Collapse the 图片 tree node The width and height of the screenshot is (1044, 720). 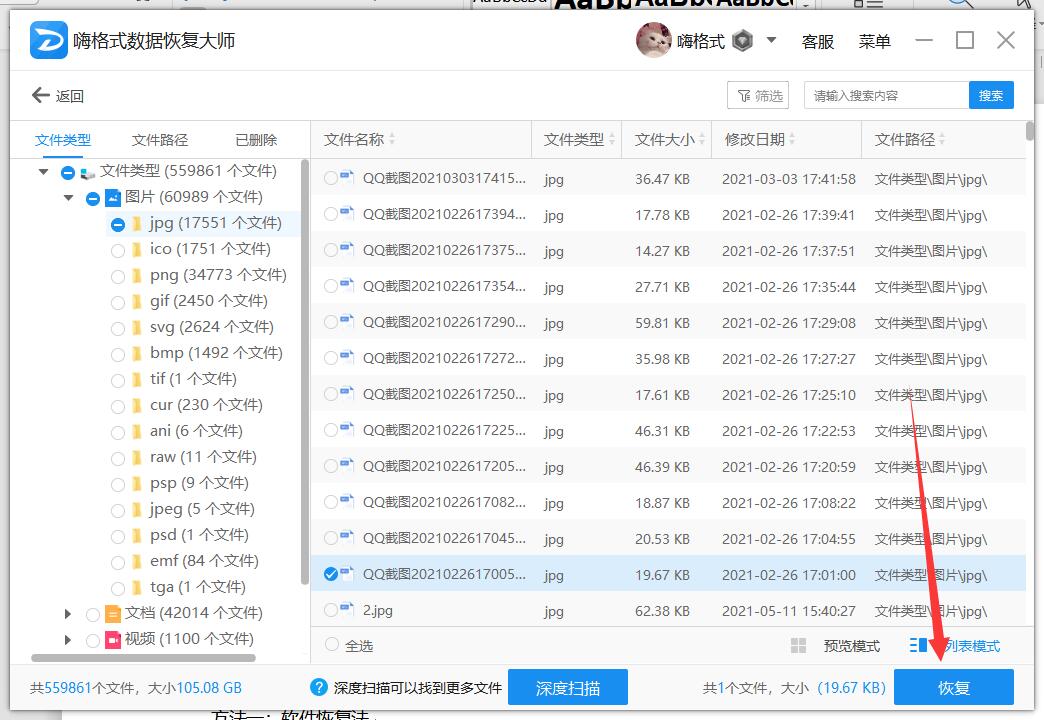pyautogui.click(x=68, y=198)
